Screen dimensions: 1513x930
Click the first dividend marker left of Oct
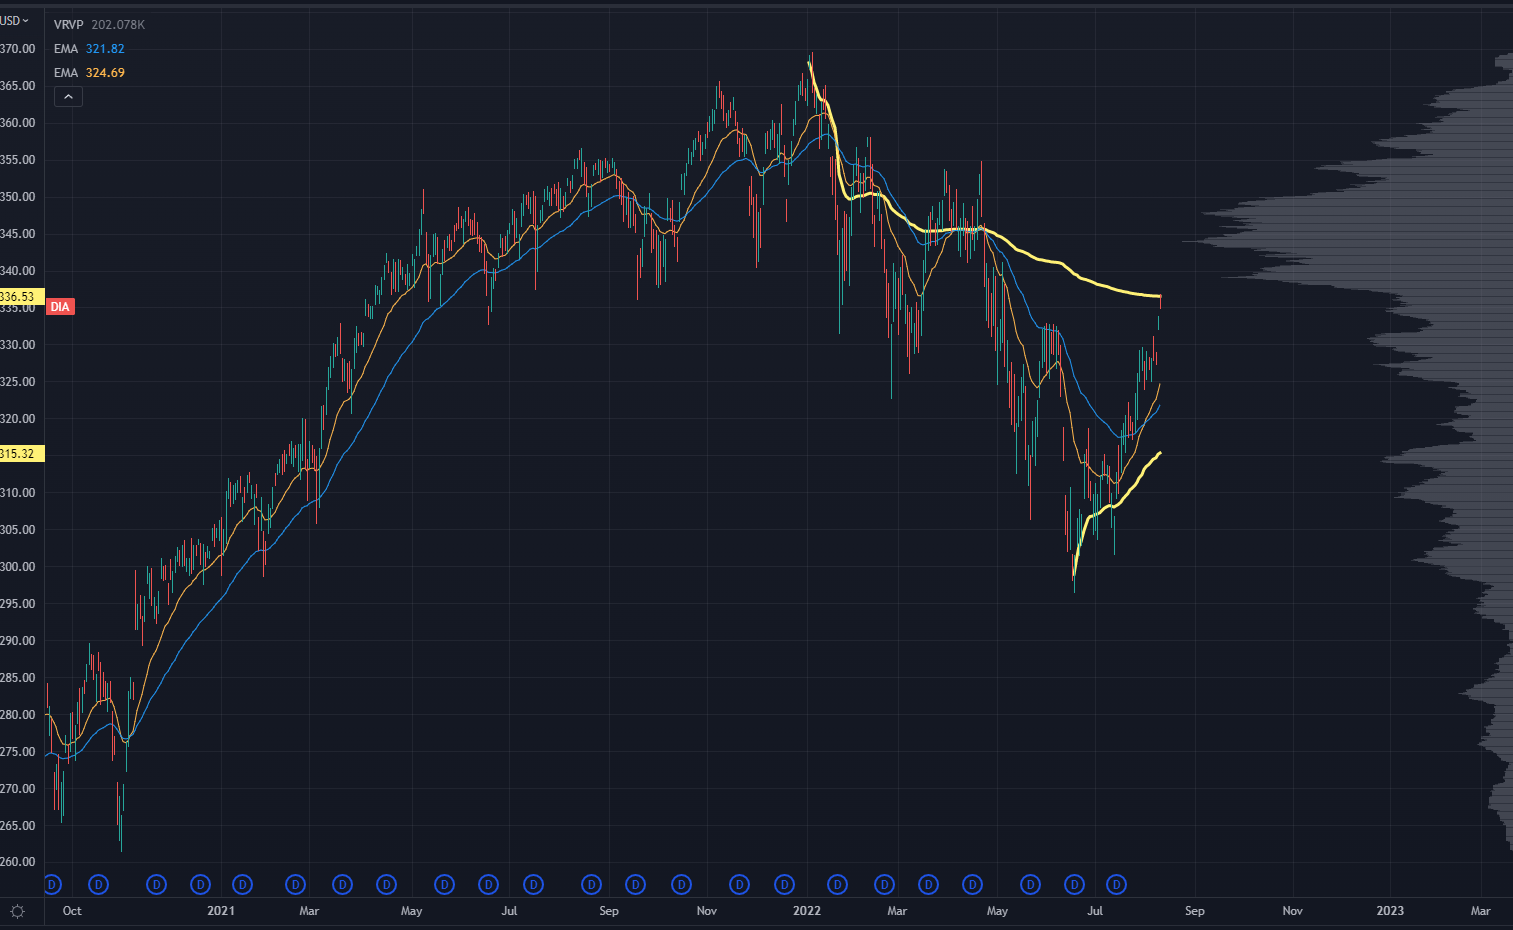pyautogui.click(x=53, y=885)
